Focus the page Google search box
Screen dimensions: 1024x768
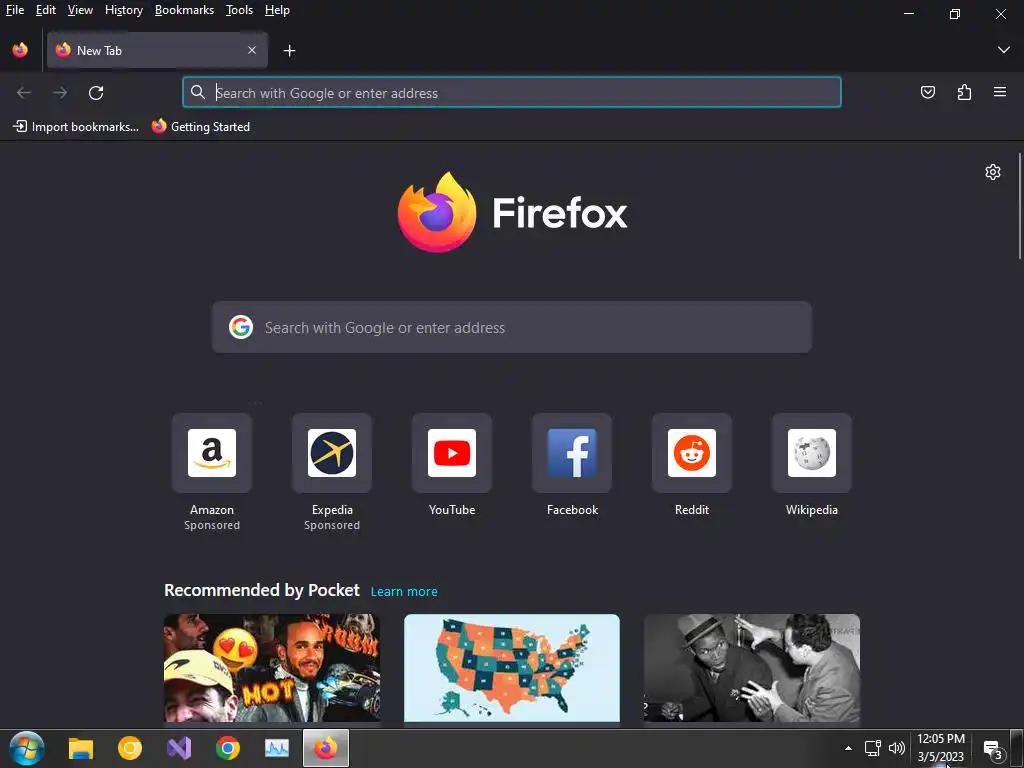click(511, 327)
